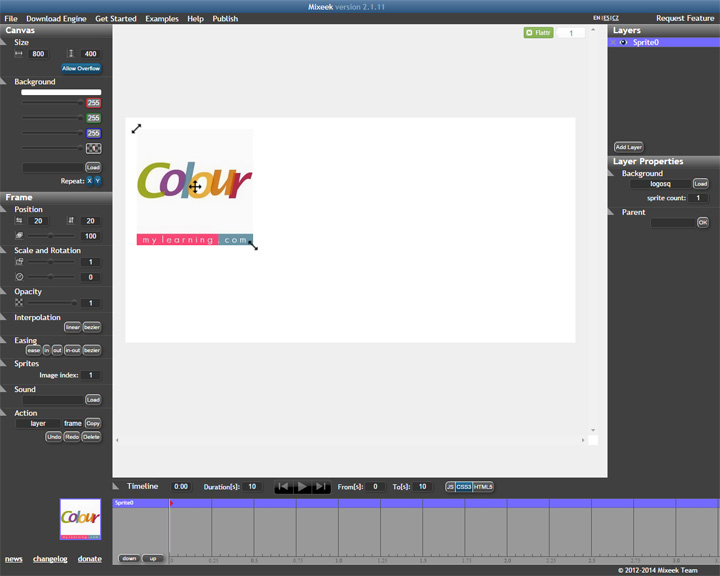
Task: Collapse the Scale and Rotation section triangle
Action: pyautogui.click(x=3, y=250)
